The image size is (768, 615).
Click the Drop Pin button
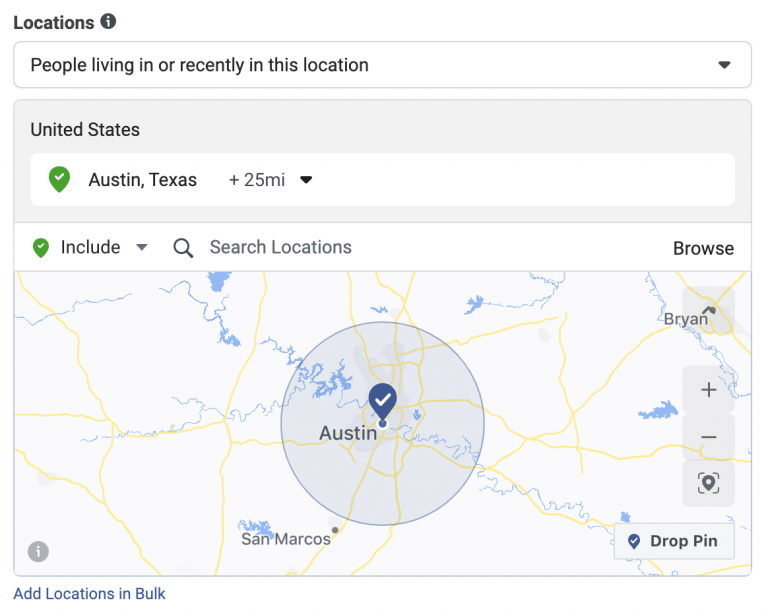[673, 541]
